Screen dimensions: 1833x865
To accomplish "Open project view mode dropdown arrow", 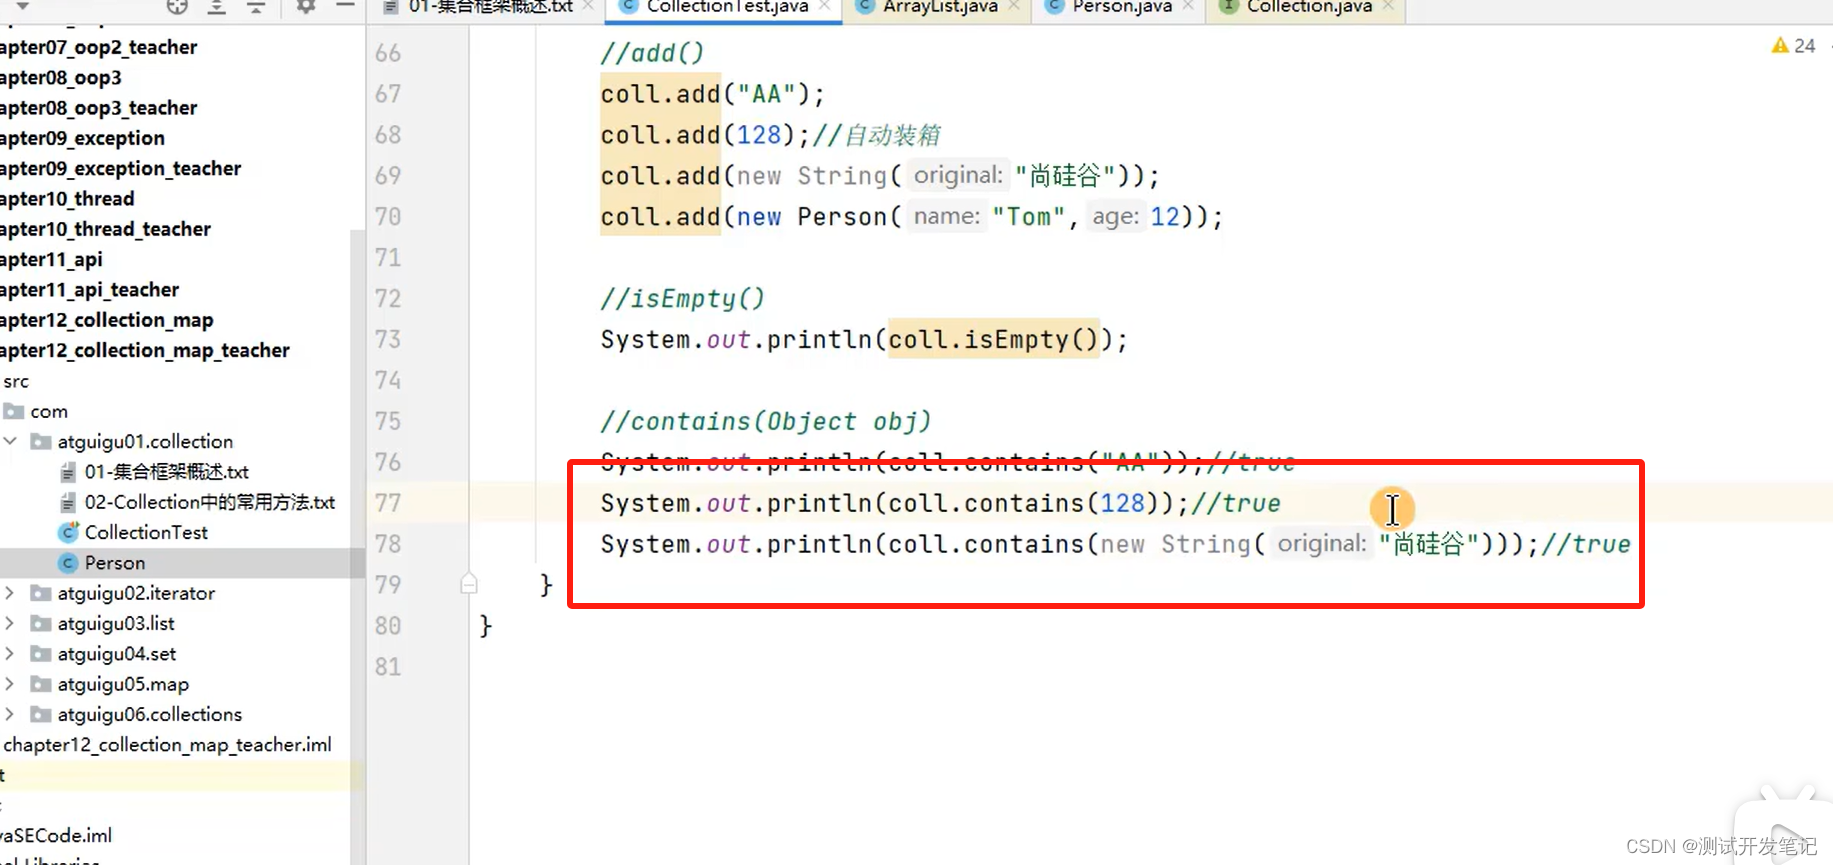I will pos(22,6).
